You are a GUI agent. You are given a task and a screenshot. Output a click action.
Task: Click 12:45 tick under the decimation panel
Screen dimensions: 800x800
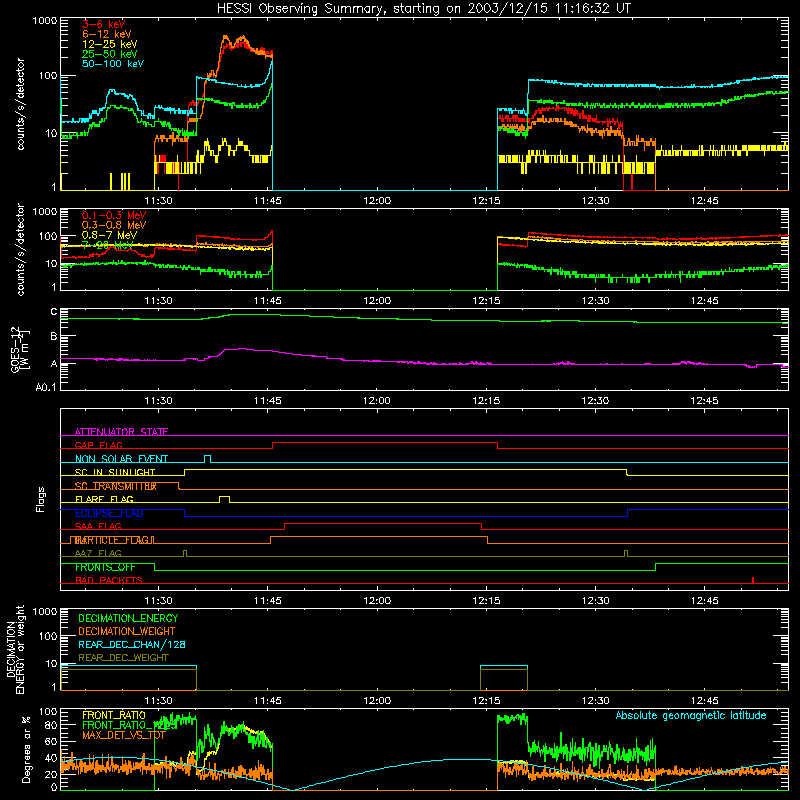tap(705, 701)
